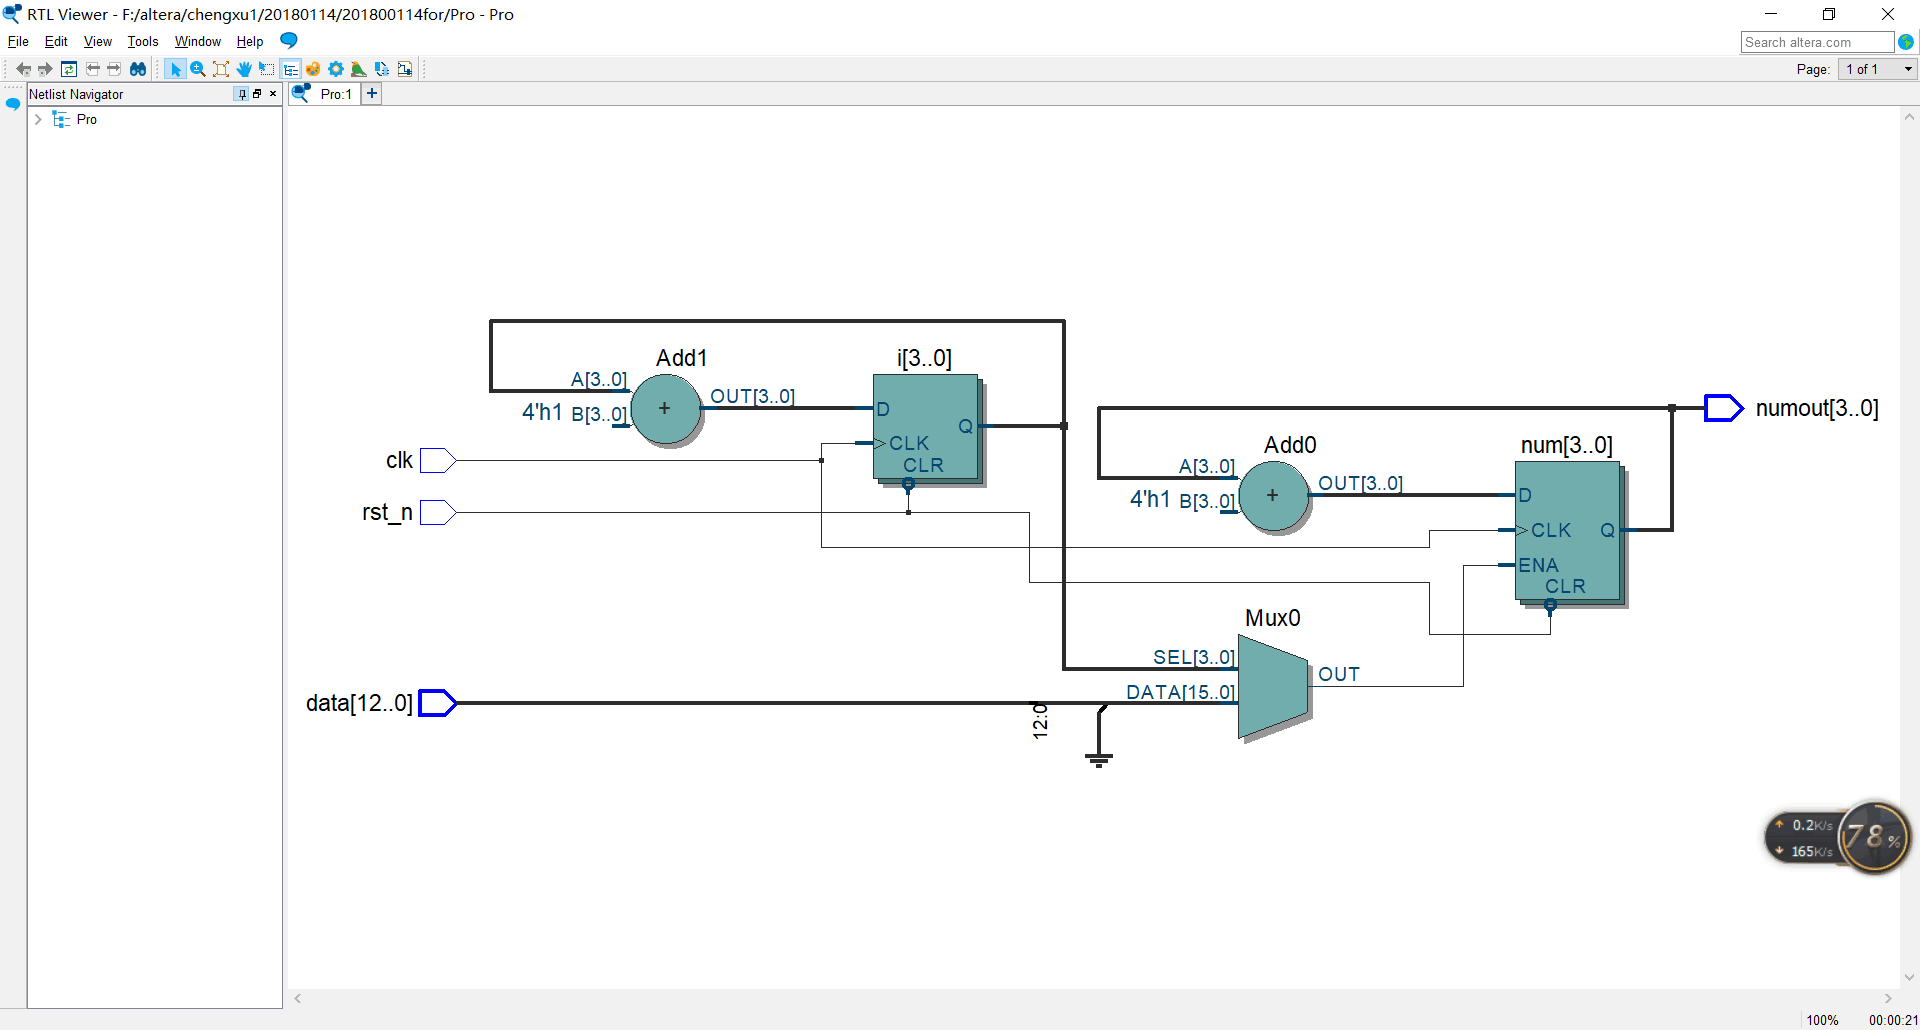
Task: Restore down the RTL Viewer window
Action: 1829,14
